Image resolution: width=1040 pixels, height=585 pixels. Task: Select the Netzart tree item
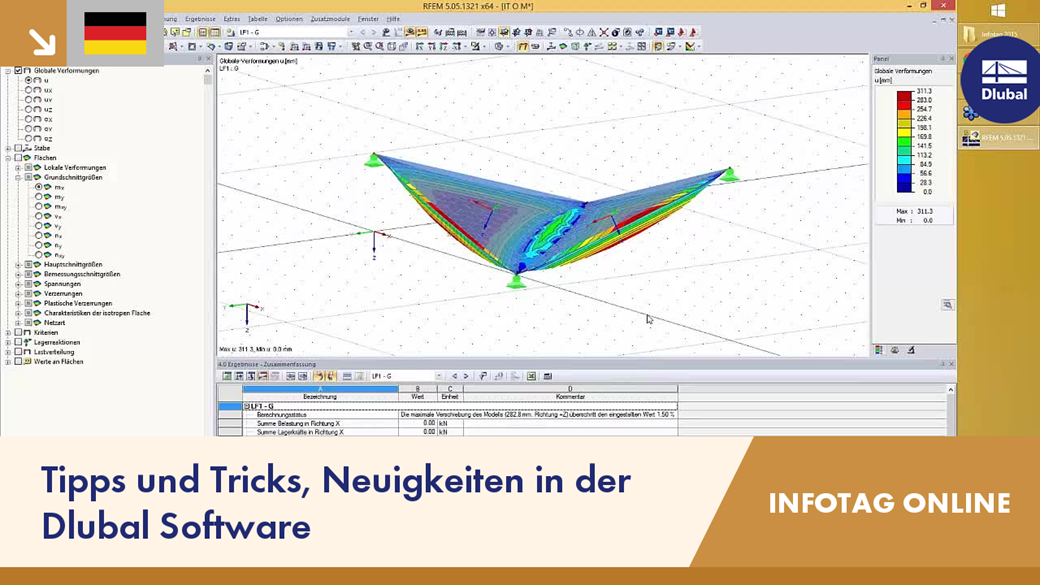coord(54,323)
